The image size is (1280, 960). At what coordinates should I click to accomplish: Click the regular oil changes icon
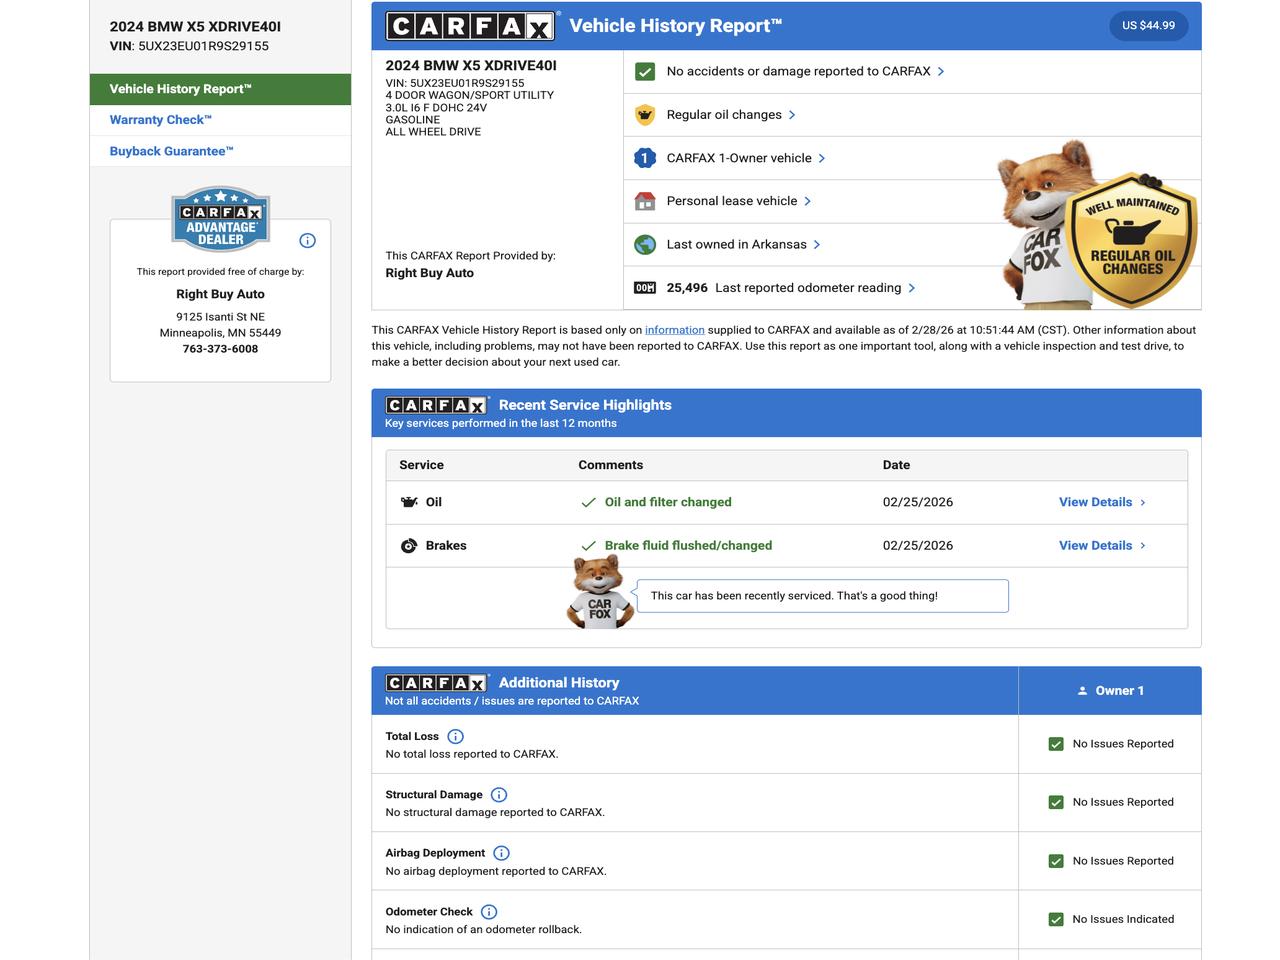645,115
